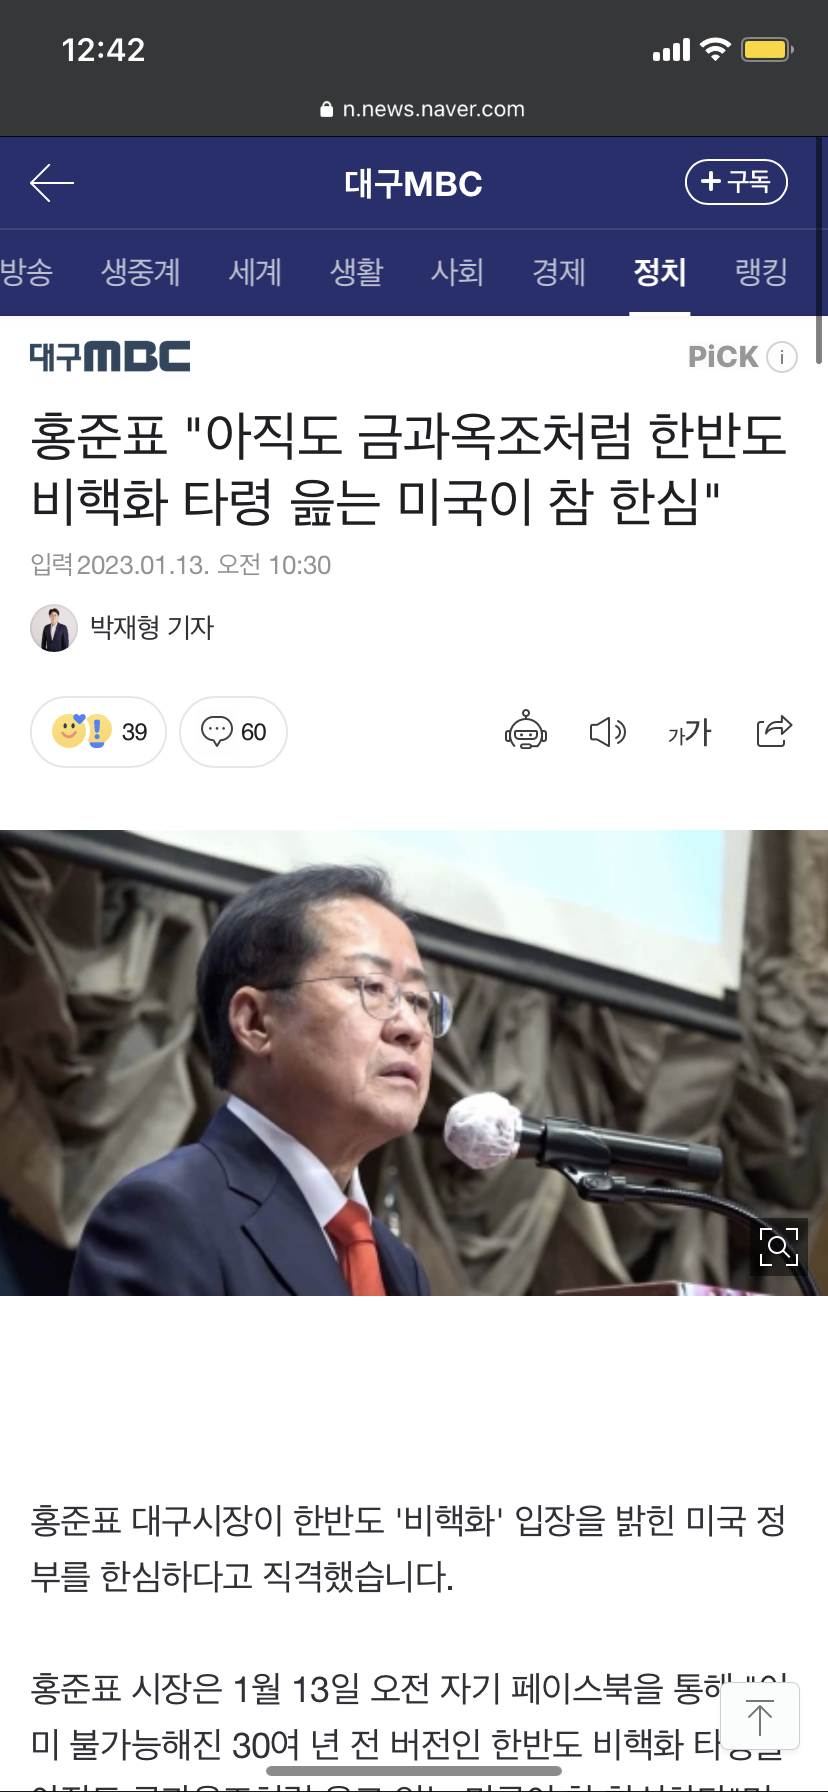The height and width of the screenshot is (1792, 828).
Task: Jump to top with up arrow button
Action: tap(760, 1717)
